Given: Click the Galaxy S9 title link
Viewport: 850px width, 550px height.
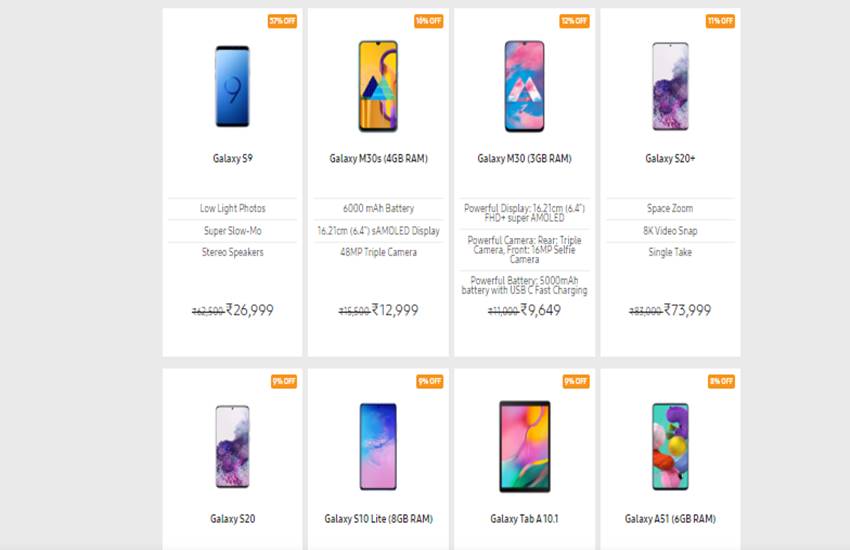Looking at the screenshot, I should pos(233,158).
